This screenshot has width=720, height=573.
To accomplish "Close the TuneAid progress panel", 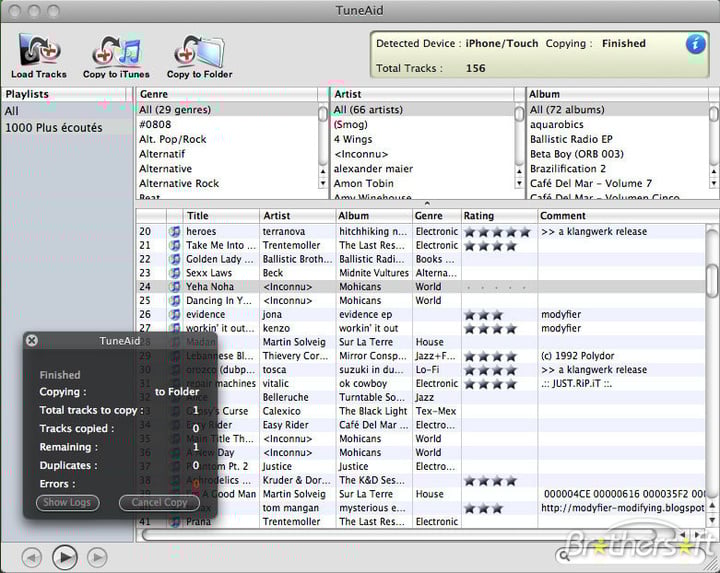I will coord(32,340).
